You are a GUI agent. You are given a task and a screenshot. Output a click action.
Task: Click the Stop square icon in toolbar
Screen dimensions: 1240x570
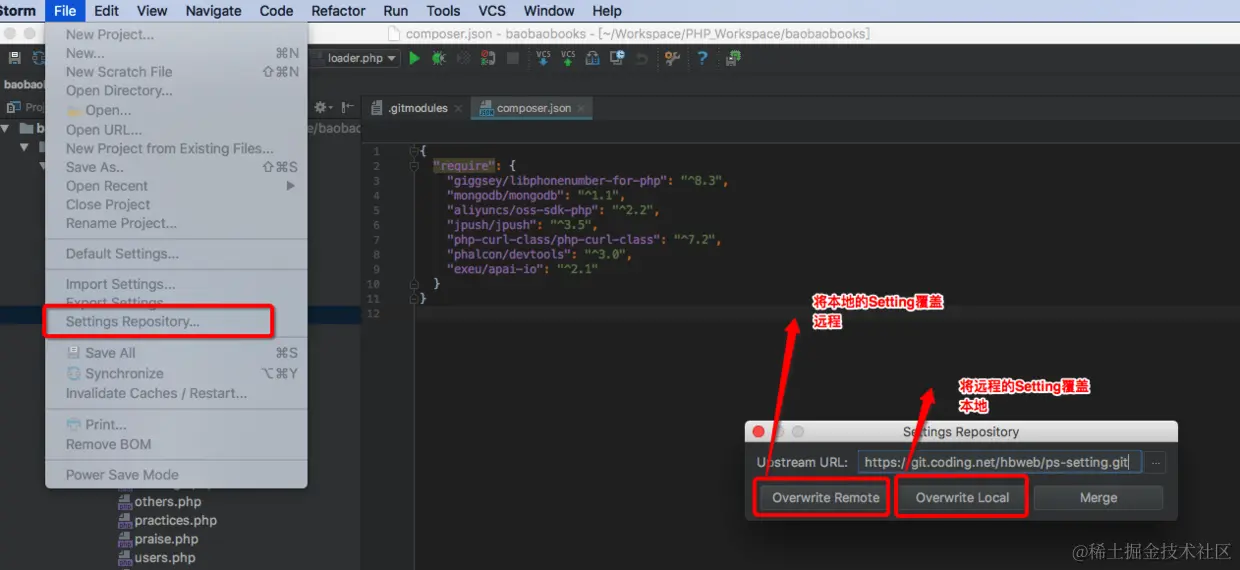(512, 58)
